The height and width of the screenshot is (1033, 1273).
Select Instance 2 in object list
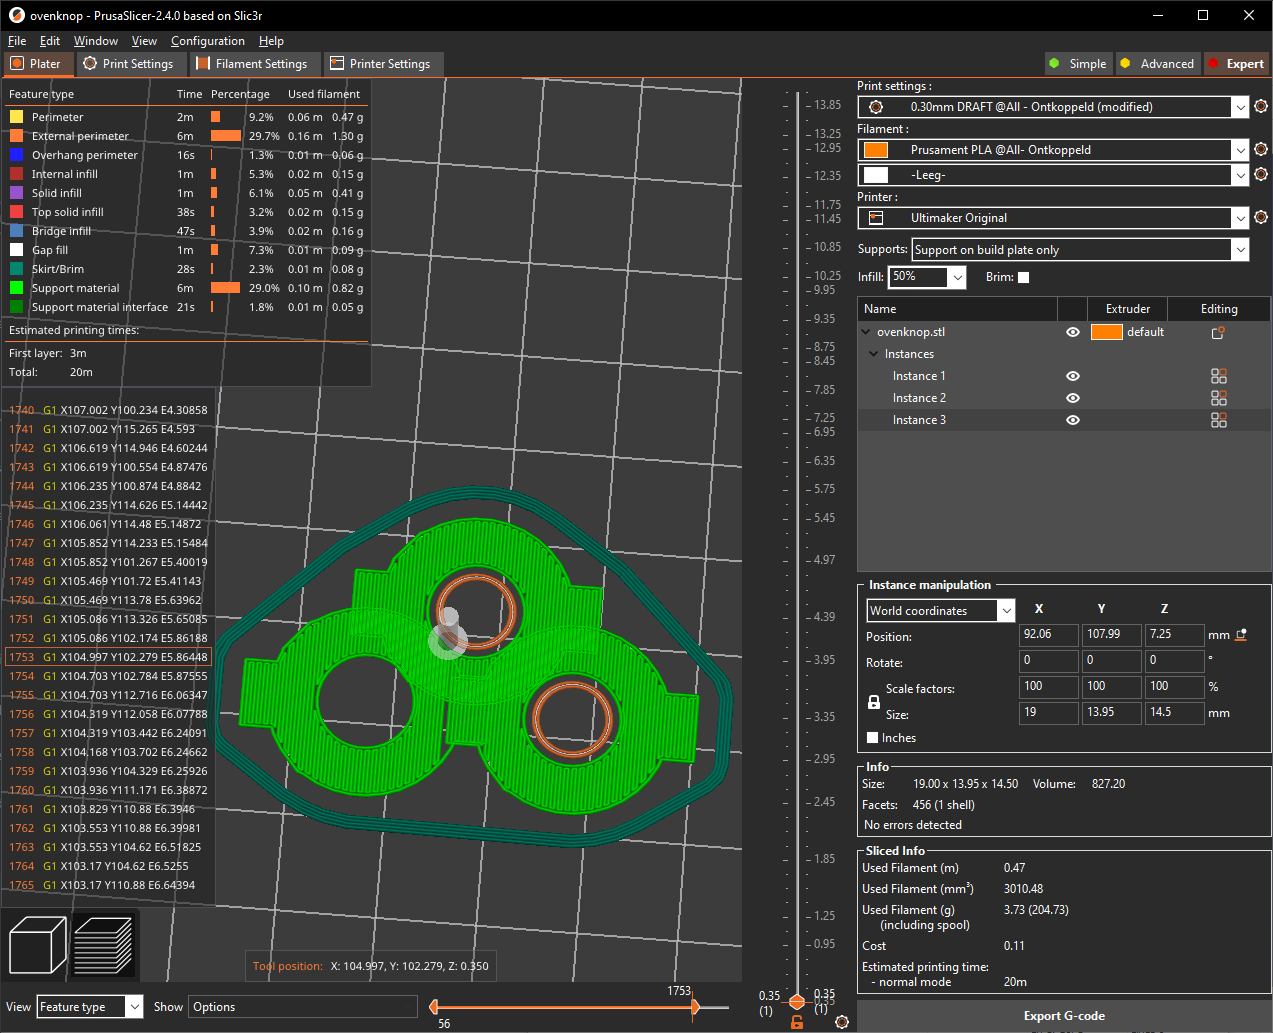[x=919, y=398]
